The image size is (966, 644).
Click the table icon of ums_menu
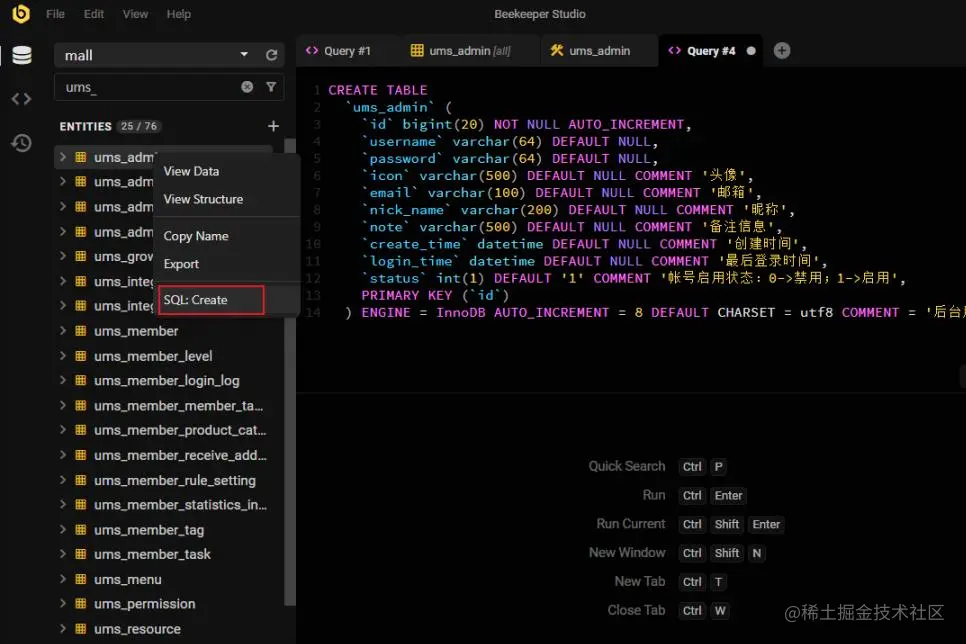point(81,579)
